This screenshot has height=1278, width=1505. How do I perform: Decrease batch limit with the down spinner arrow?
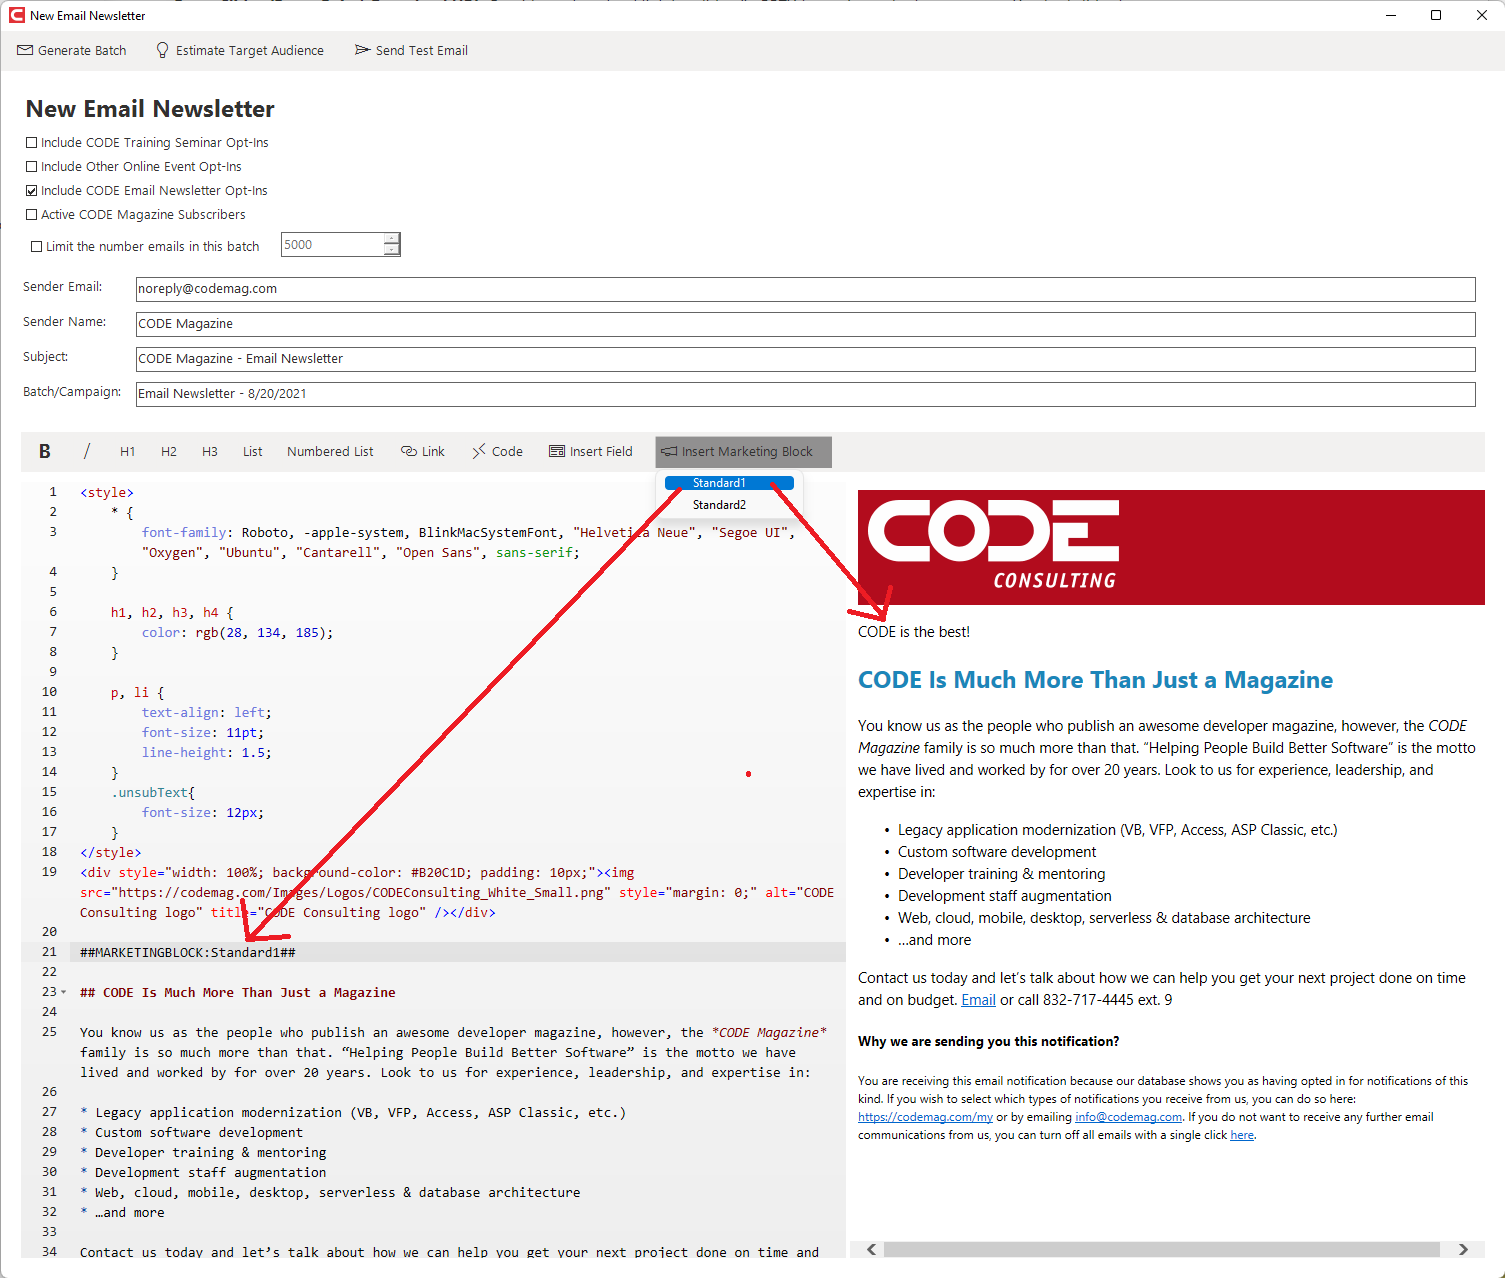[391, 250]
